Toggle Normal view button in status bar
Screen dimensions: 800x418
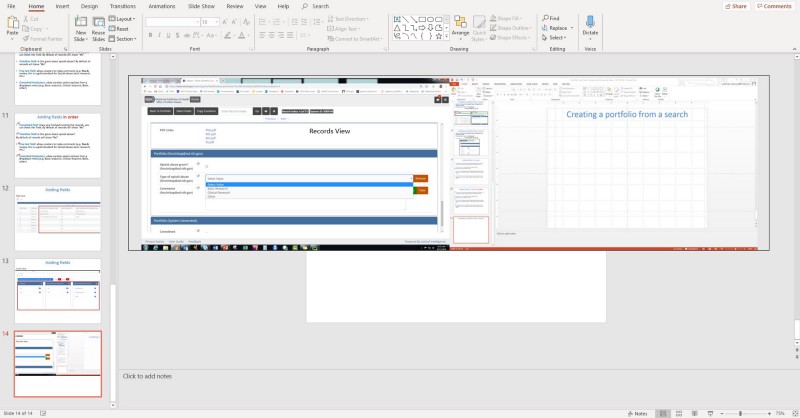tap(665, 412)
